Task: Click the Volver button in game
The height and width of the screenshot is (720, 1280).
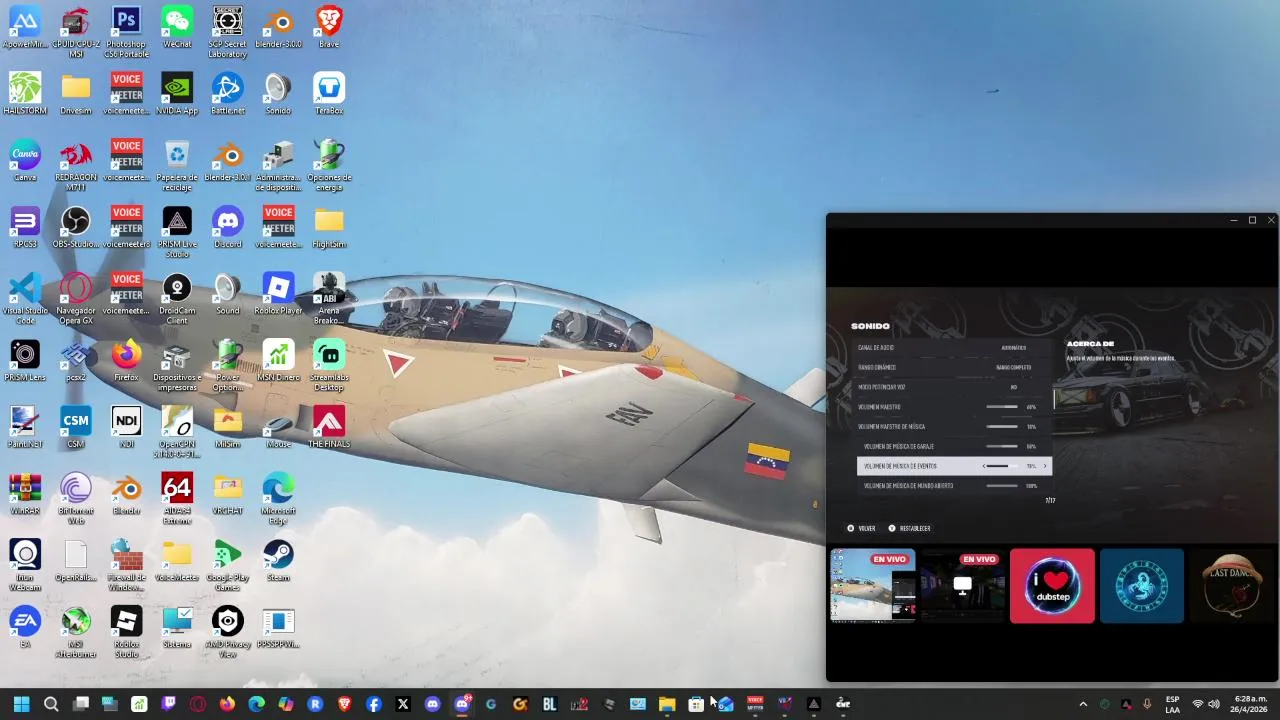Action: tap(861, 528)
